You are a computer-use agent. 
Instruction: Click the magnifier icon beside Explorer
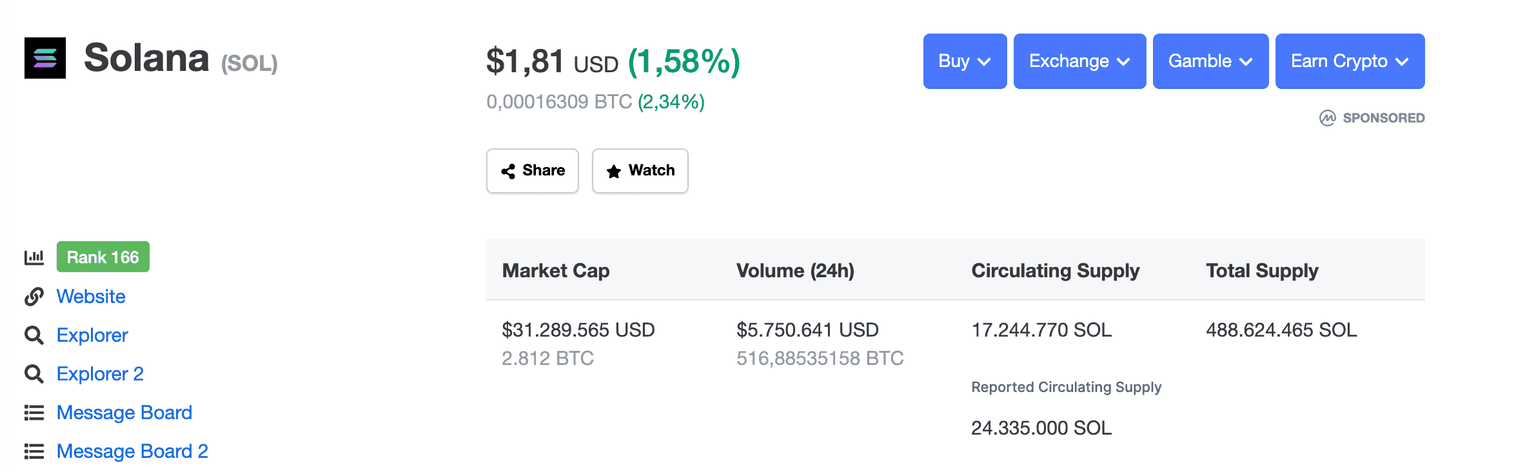tap(34, 335)
